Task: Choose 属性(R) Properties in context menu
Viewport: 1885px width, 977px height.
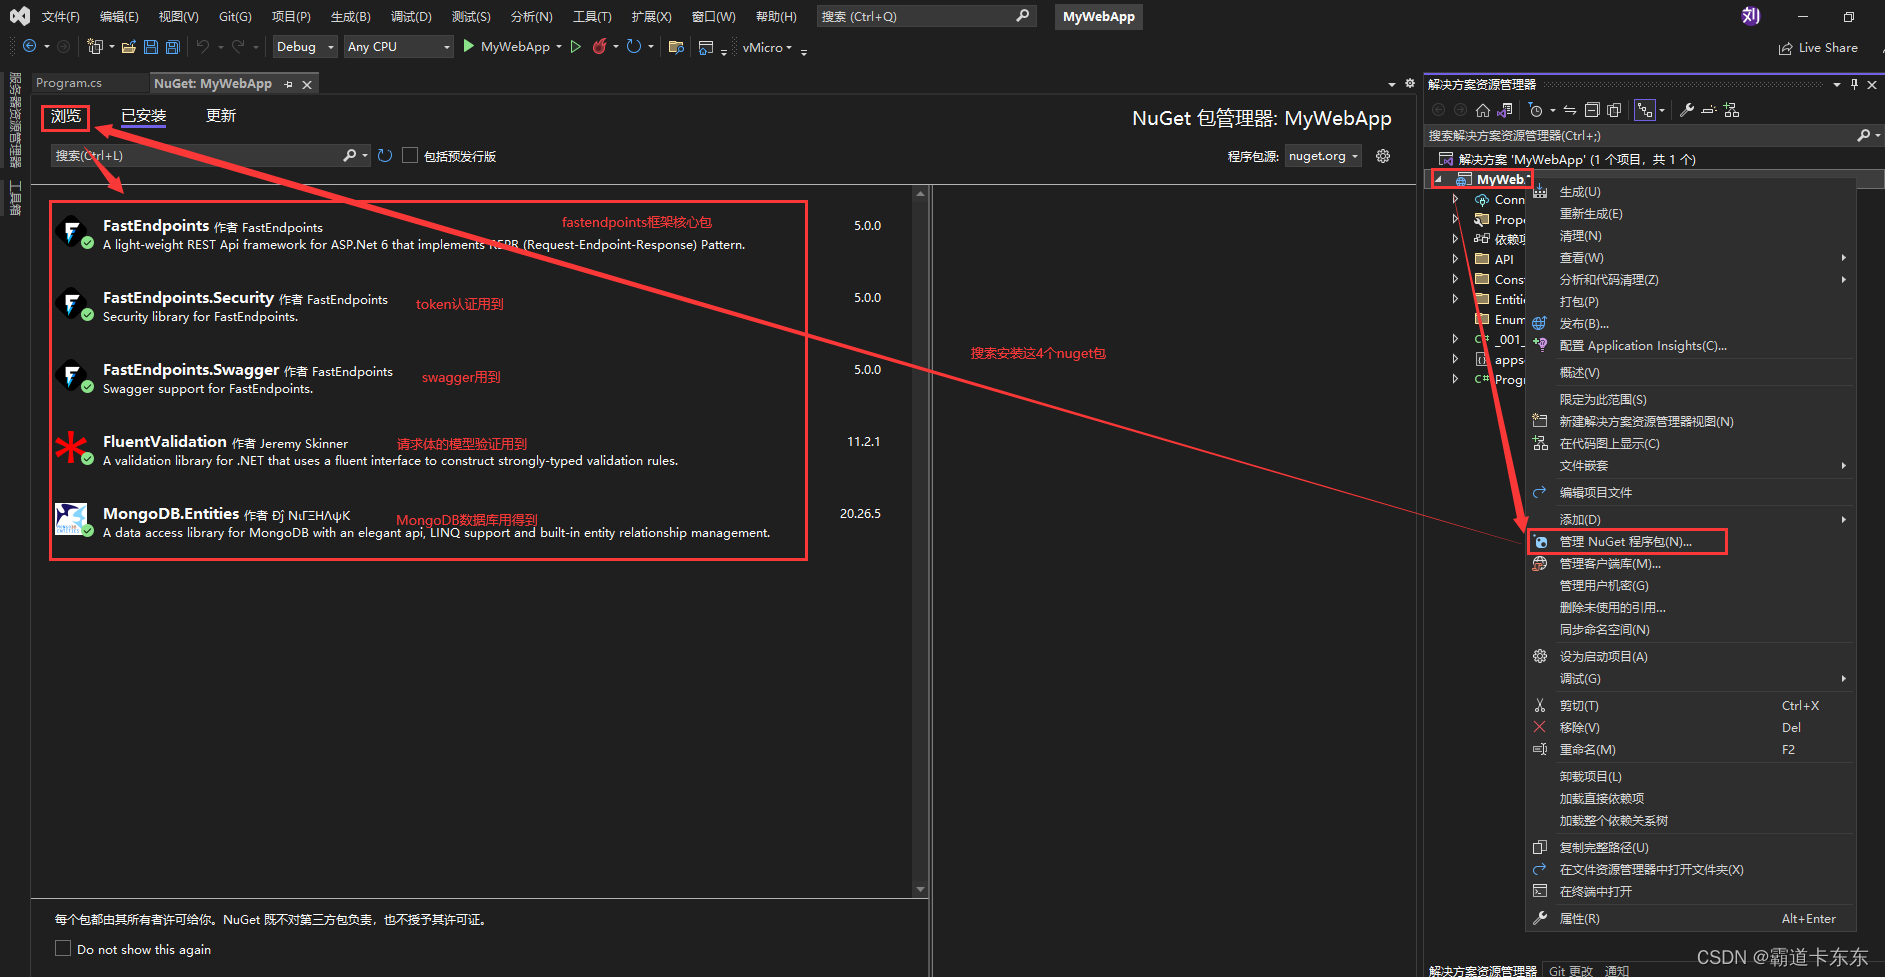Action: tap(1690, 918)
